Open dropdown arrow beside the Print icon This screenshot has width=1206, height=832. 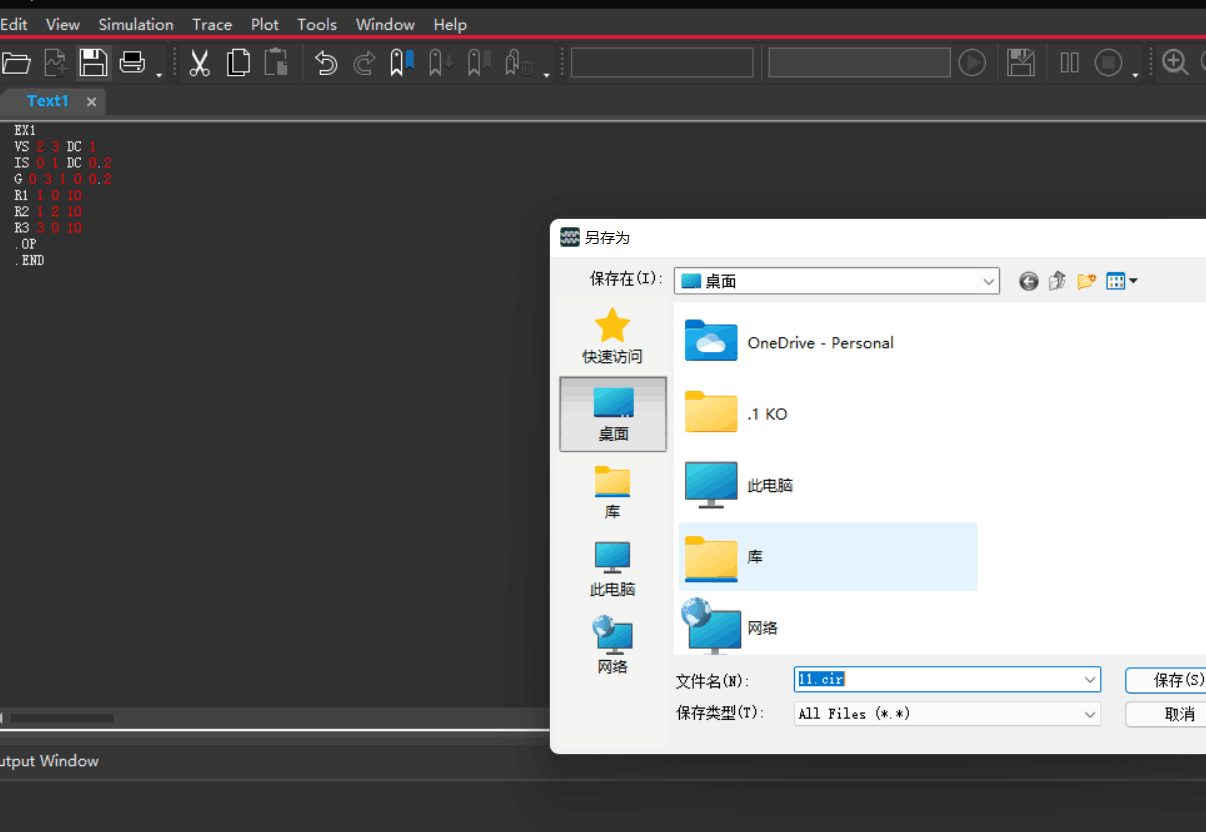click(159, 73)
